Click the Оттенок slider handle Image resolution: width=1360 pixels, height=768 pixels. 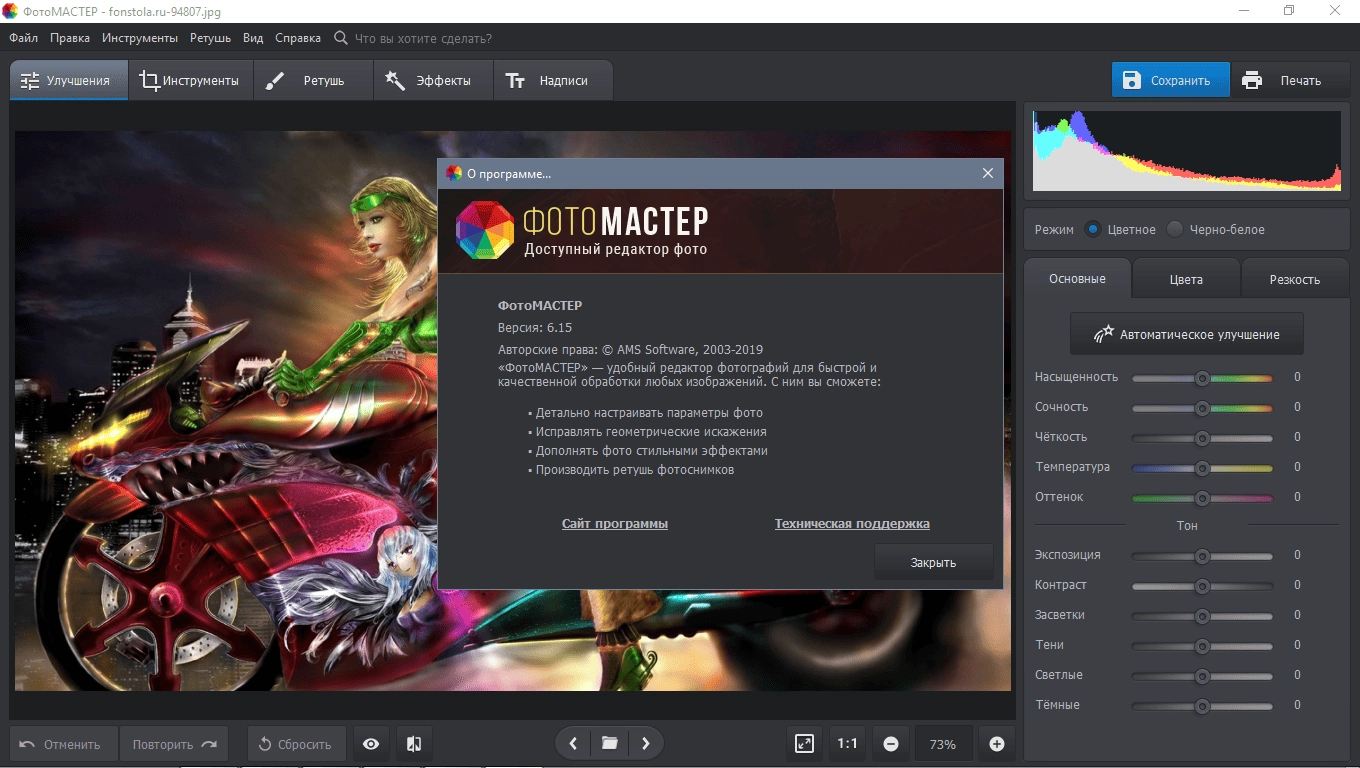click(x=1202, y=498)
